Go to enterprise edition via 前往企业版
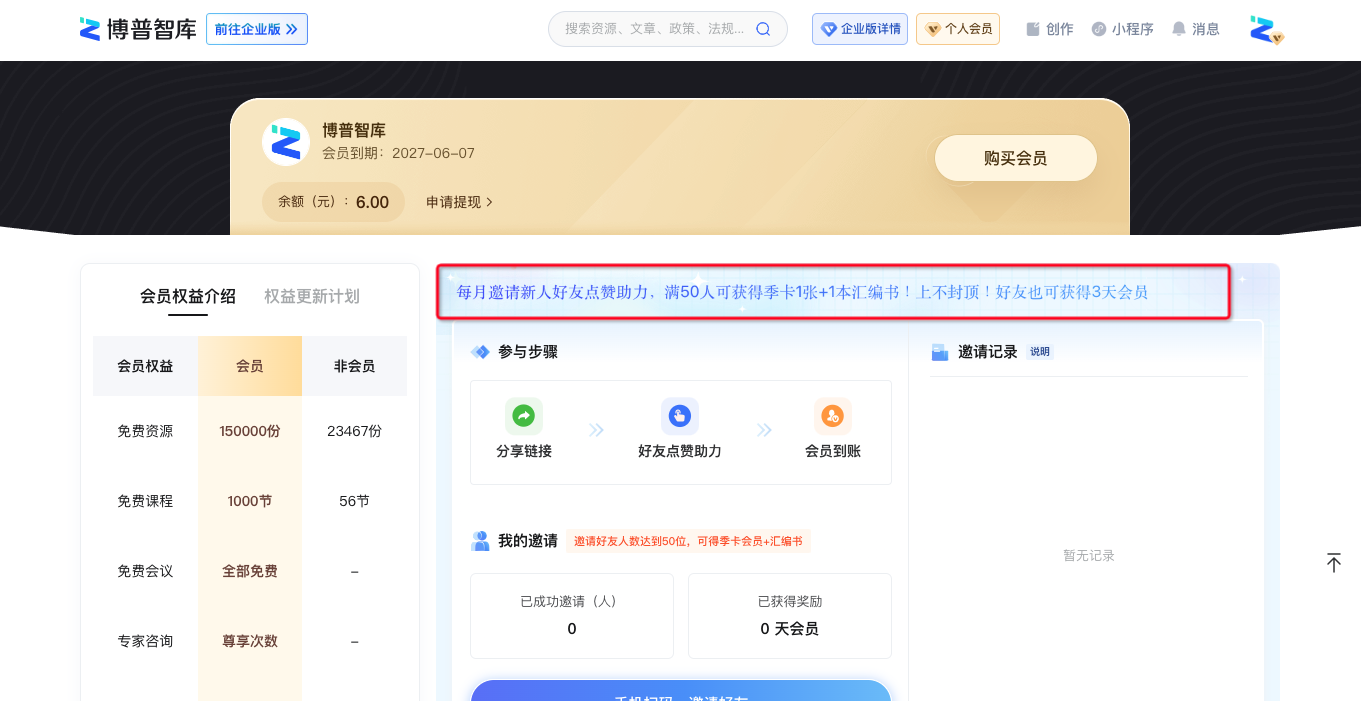 pos(257,29)
